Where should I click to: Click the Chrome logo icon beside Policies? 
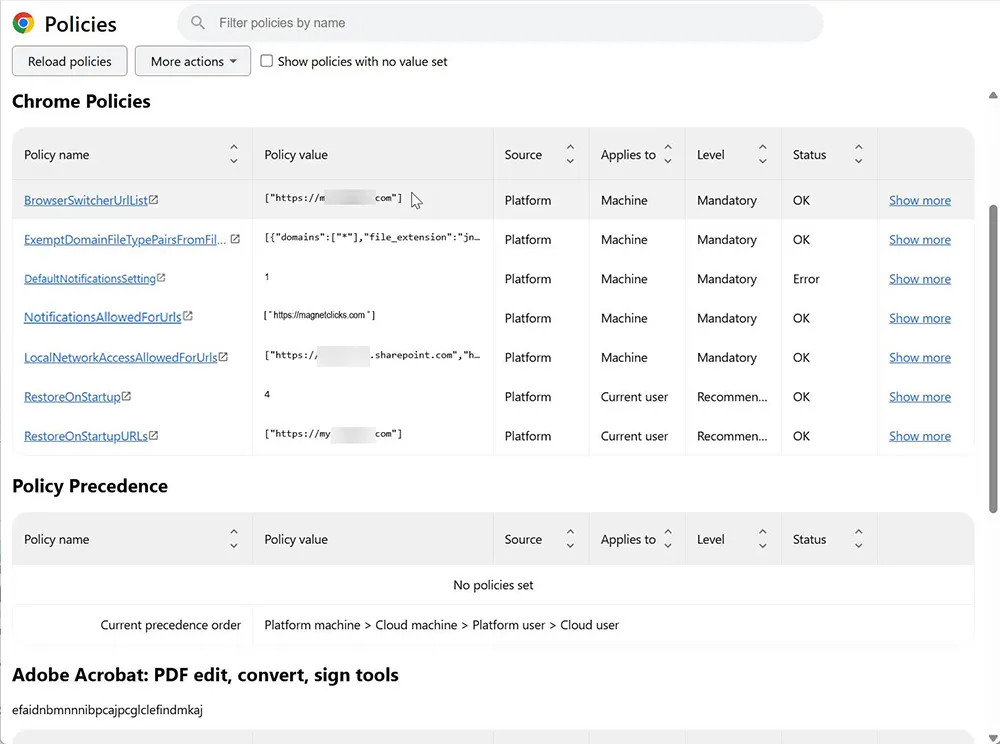point(24,24)
